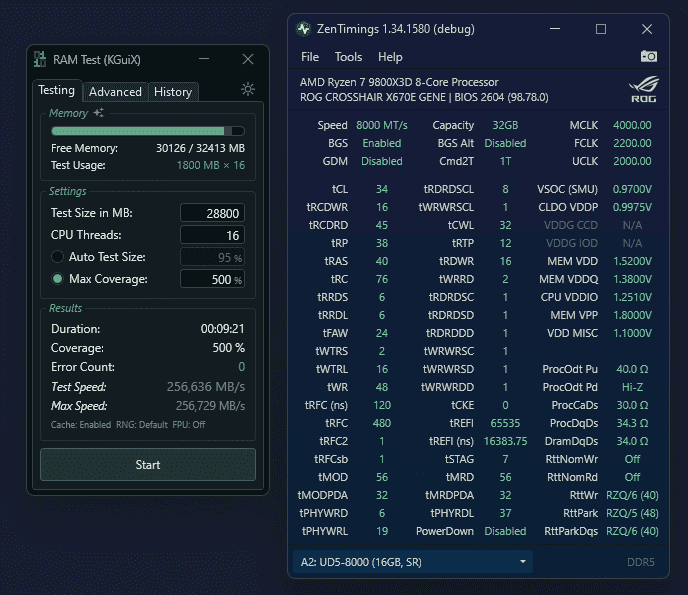
Task: Switch to the History tab
Action: pos(173,92)
